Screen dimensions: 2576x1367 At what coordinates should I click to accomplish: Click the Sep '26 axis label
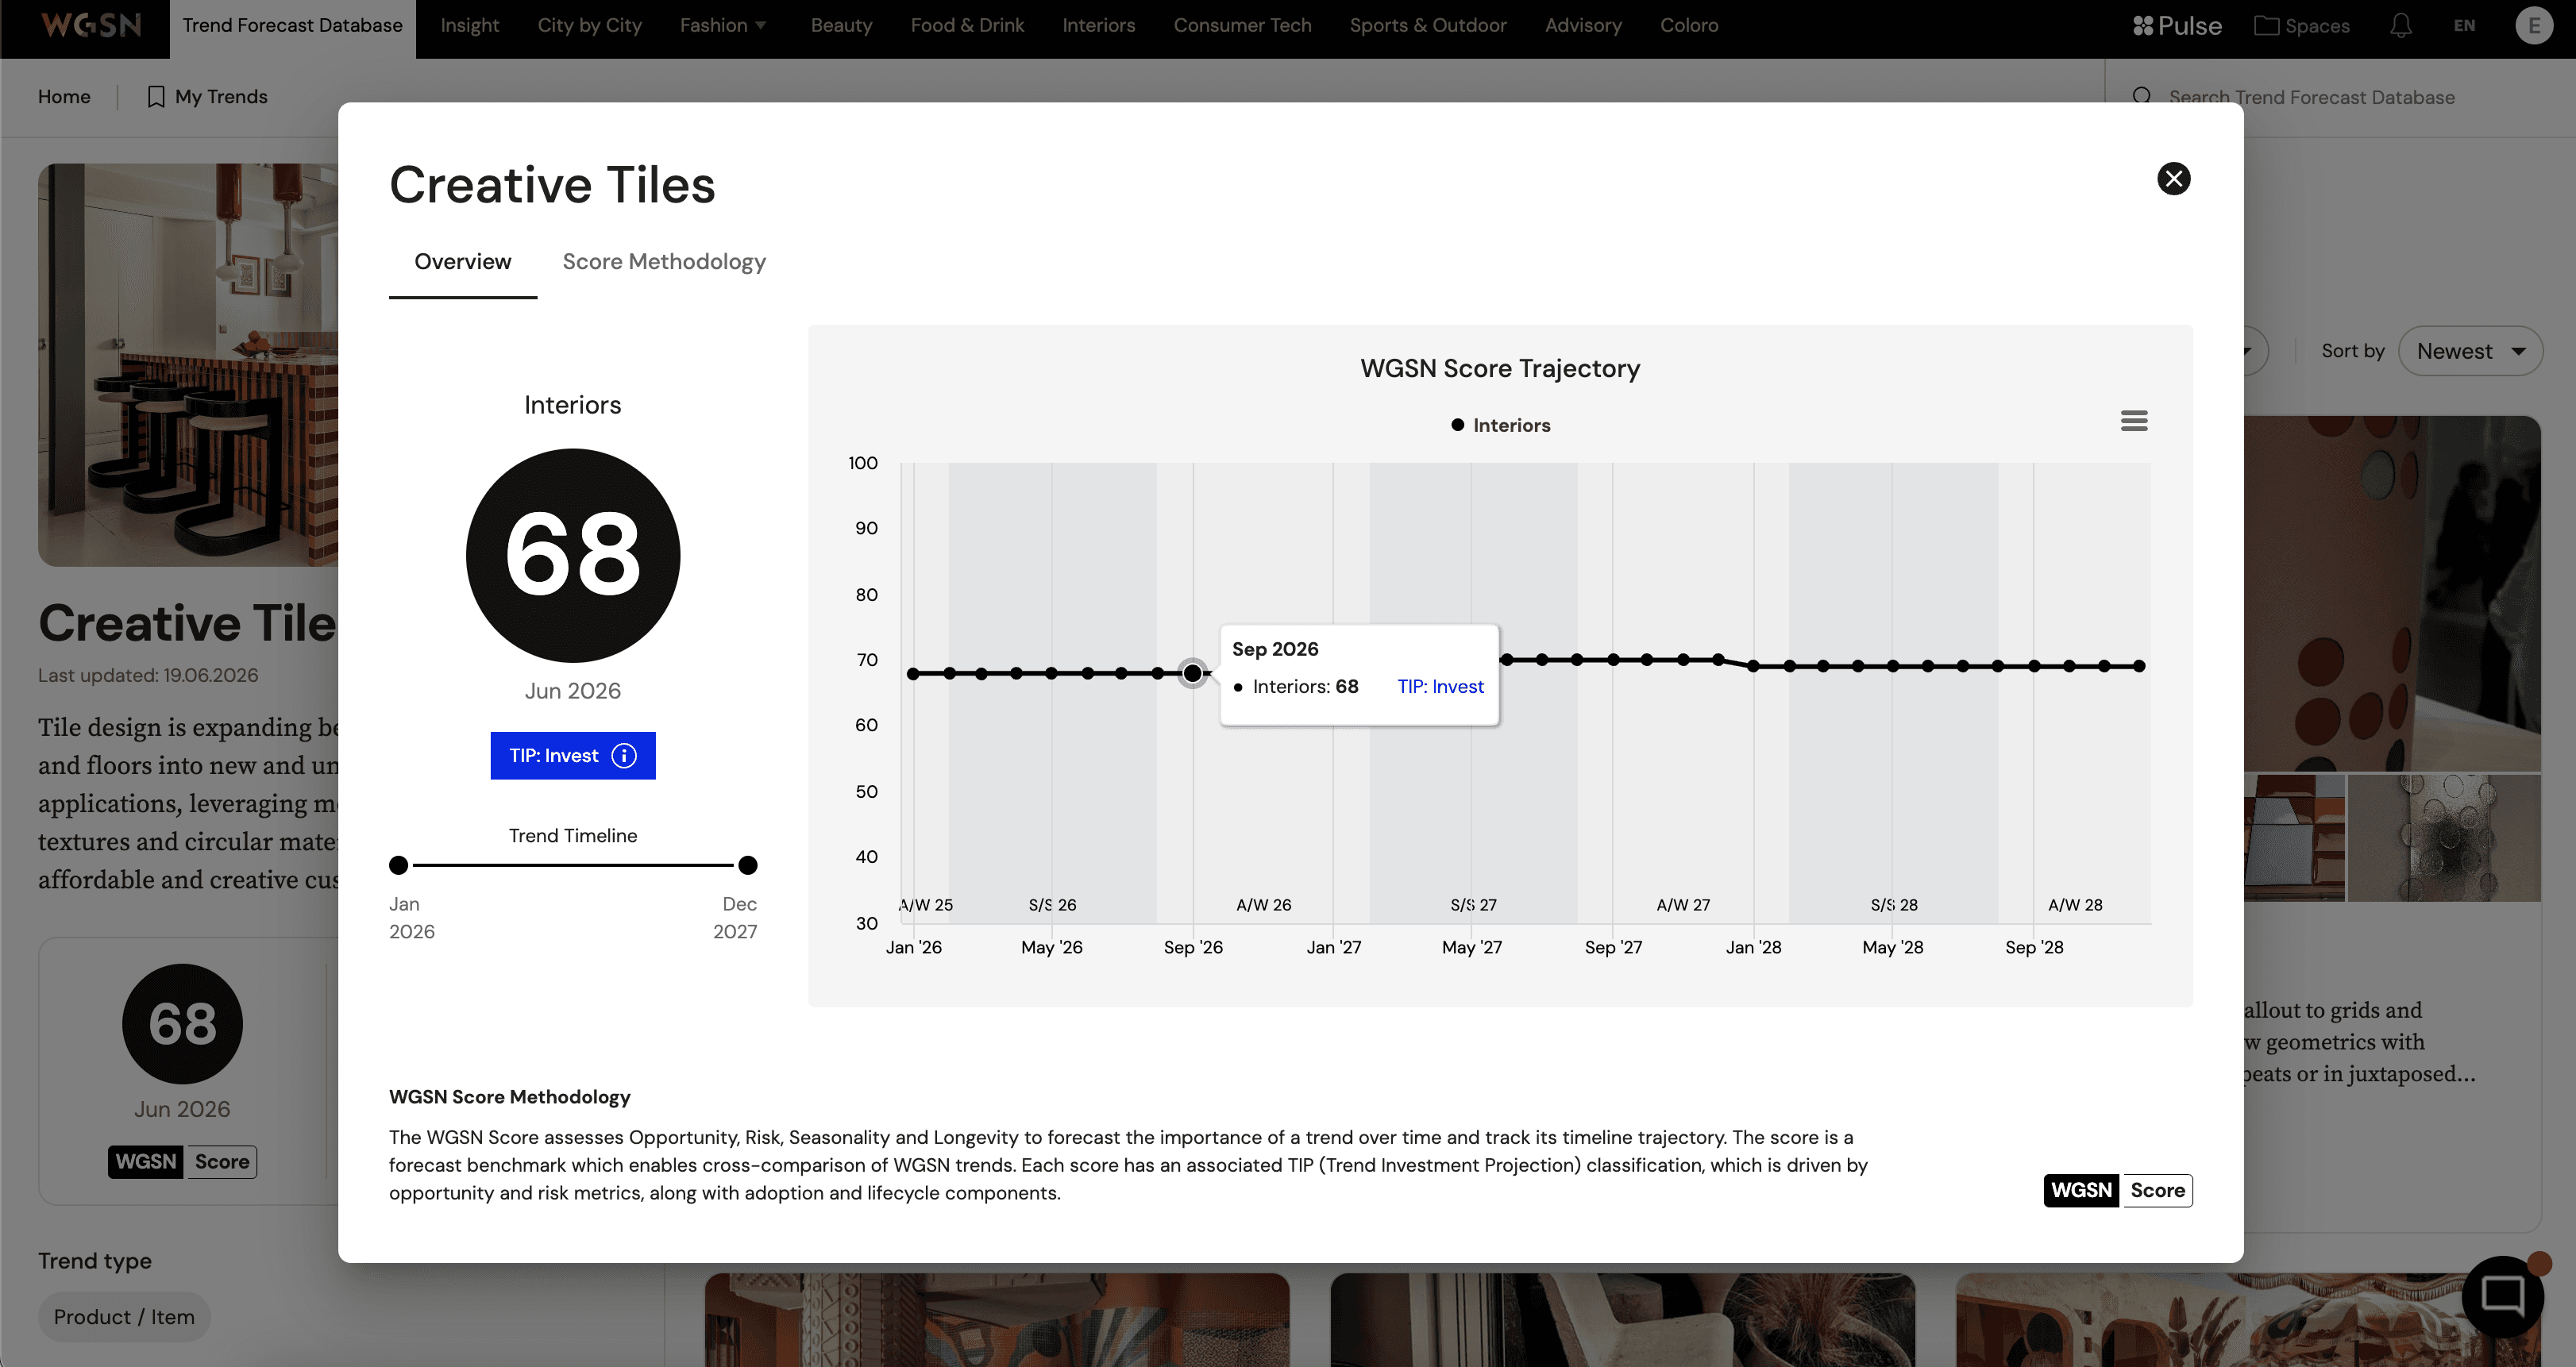pyautogui.click(x=1193, y=947)
